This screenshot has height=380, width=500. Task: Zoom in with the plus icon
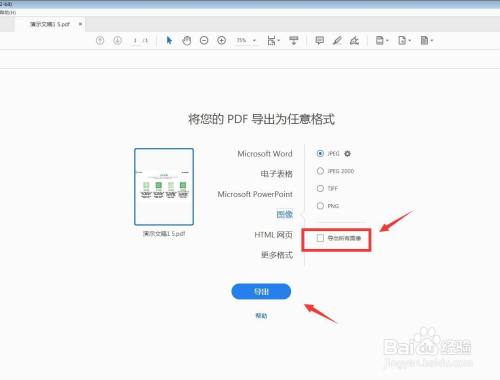coord(222,41)
